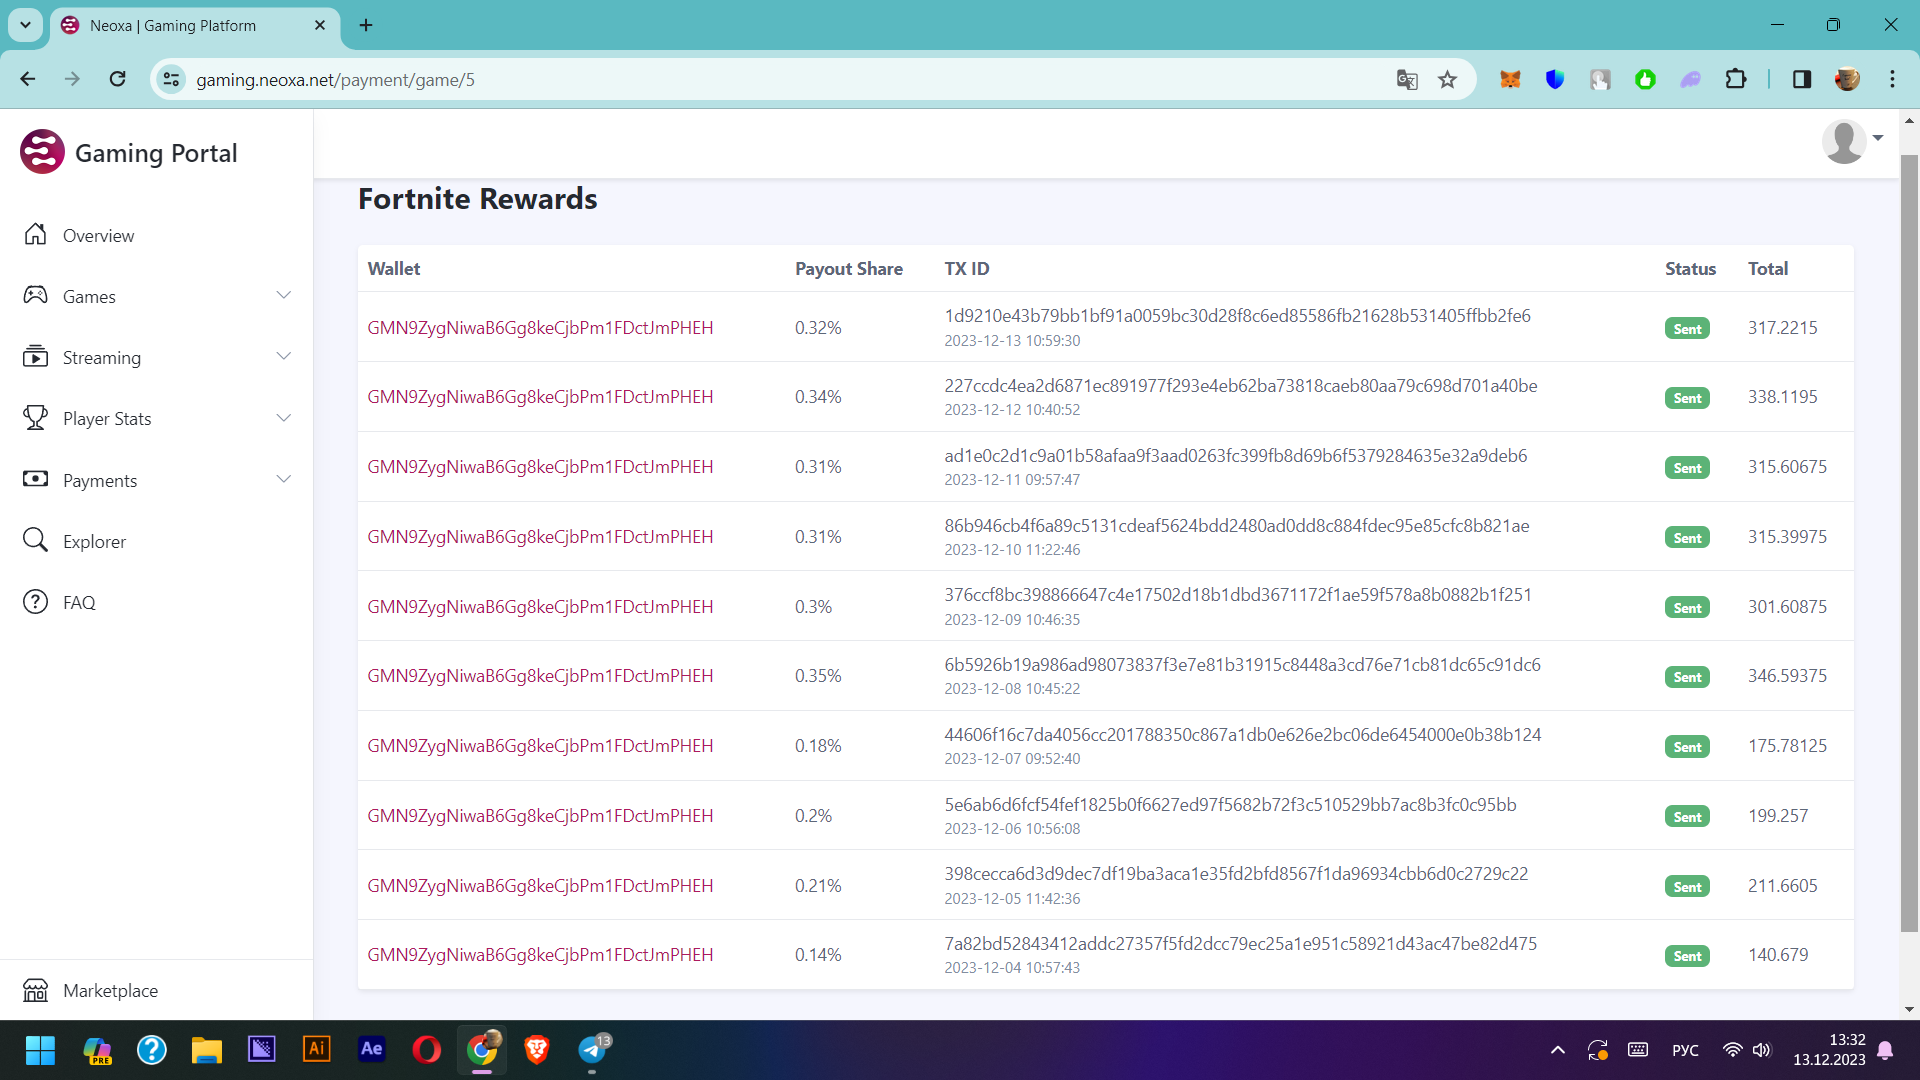Click Sent badge for 2023-12-07 payout
Image resolution: width=1920 pixels, height=1080 pixels.
[1687, 747]
